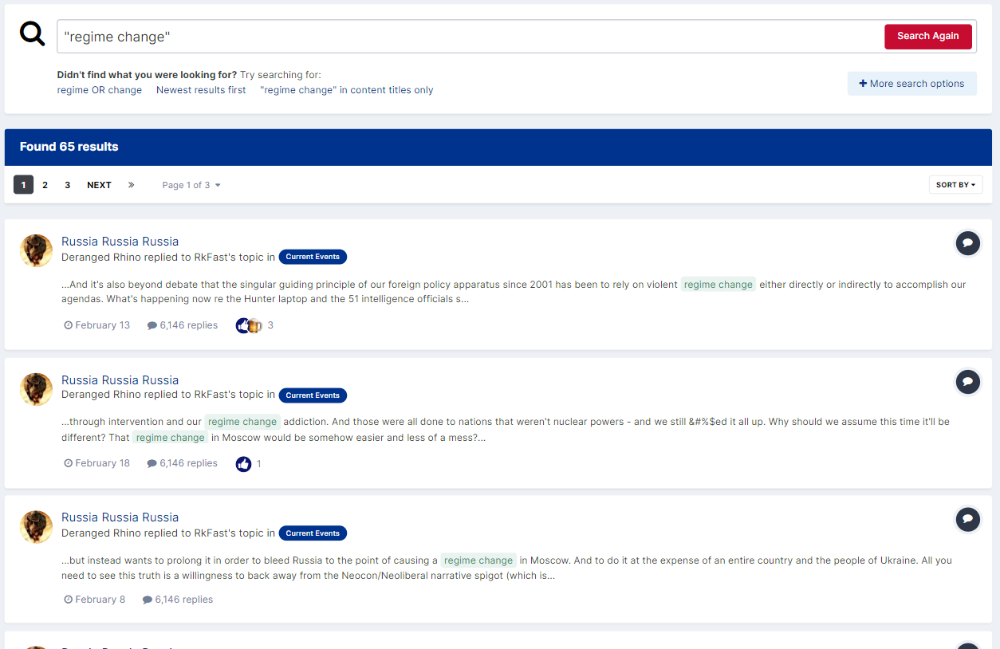Click 6,146 replies on February 13 result
The height and width of the screenshot is (649, 1000).
[182, 325]
